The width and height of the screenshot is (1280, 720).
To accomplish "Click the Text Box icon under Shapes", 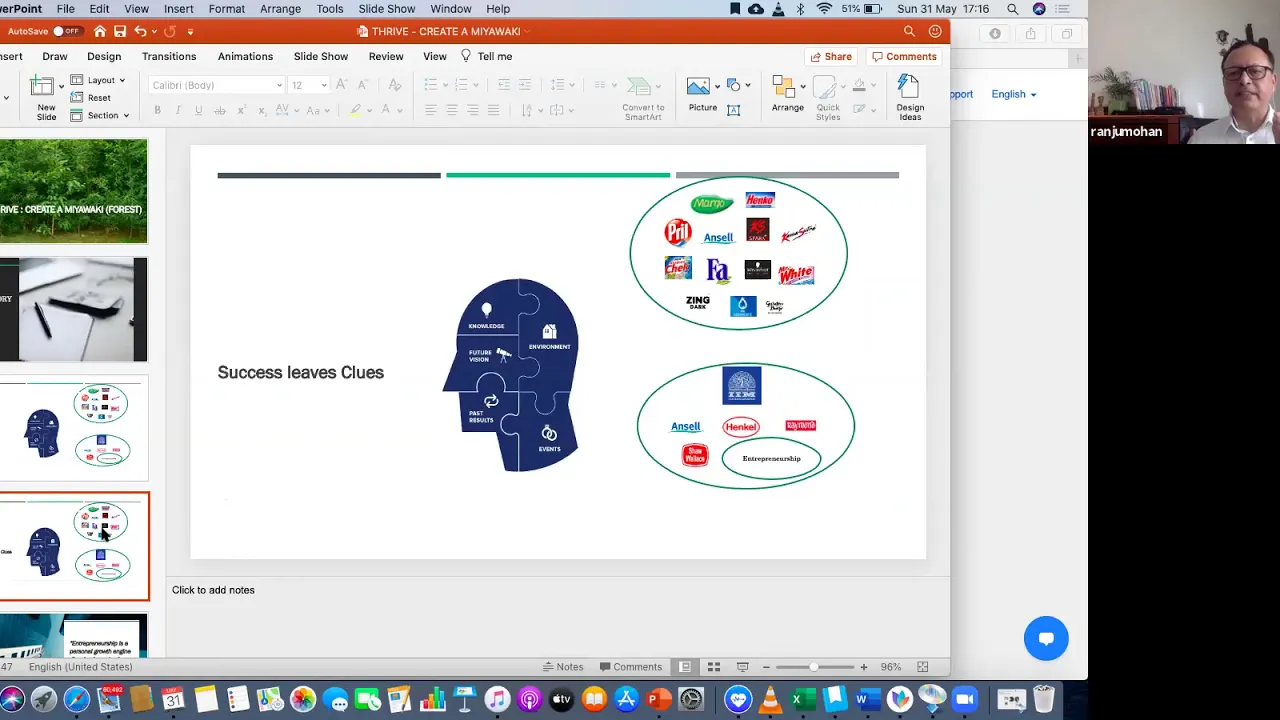I will (x=733, y=110).
